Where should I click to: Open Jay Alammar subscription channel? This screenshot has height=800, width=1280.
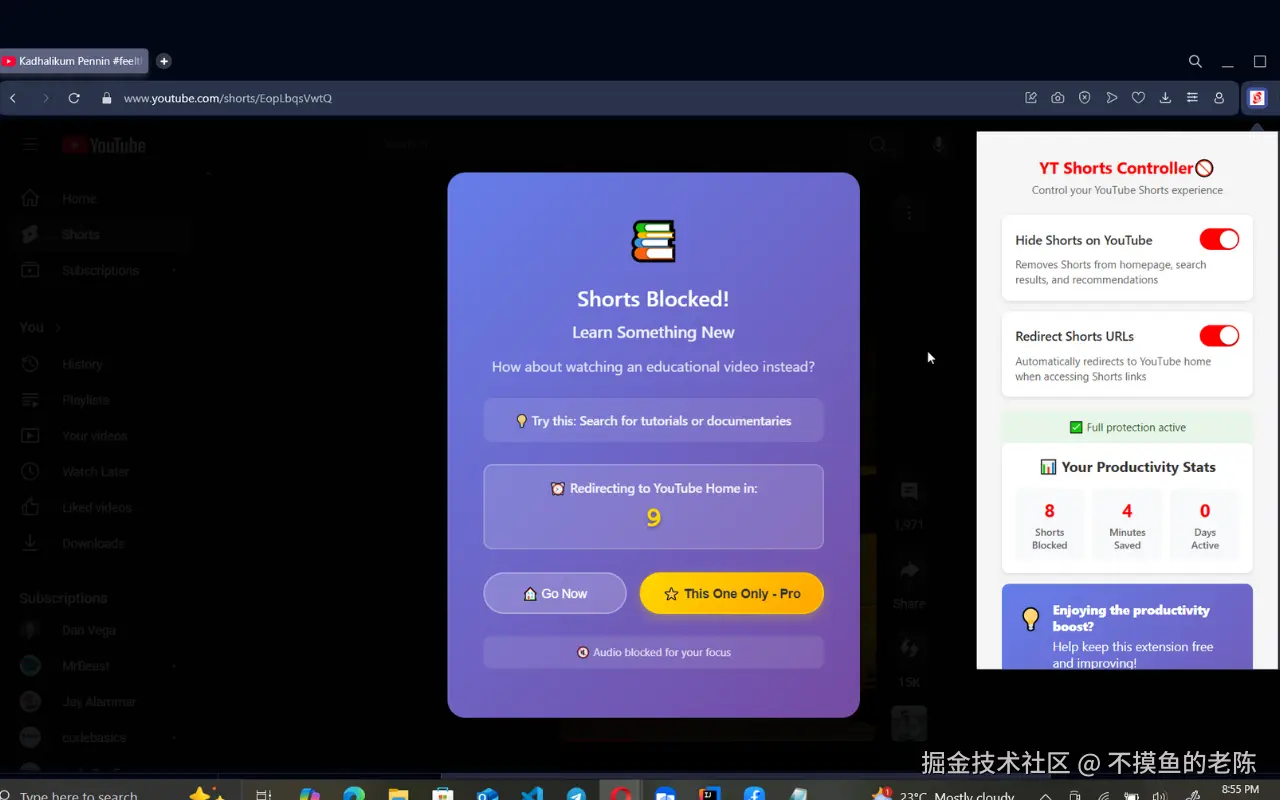(98, 702)
